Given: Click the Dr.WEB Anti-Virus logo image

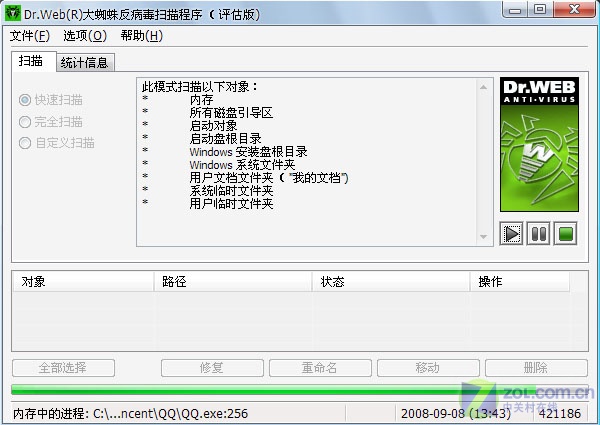Looking at the screenshot, I should pyautogui.click(x=540, y=145).
